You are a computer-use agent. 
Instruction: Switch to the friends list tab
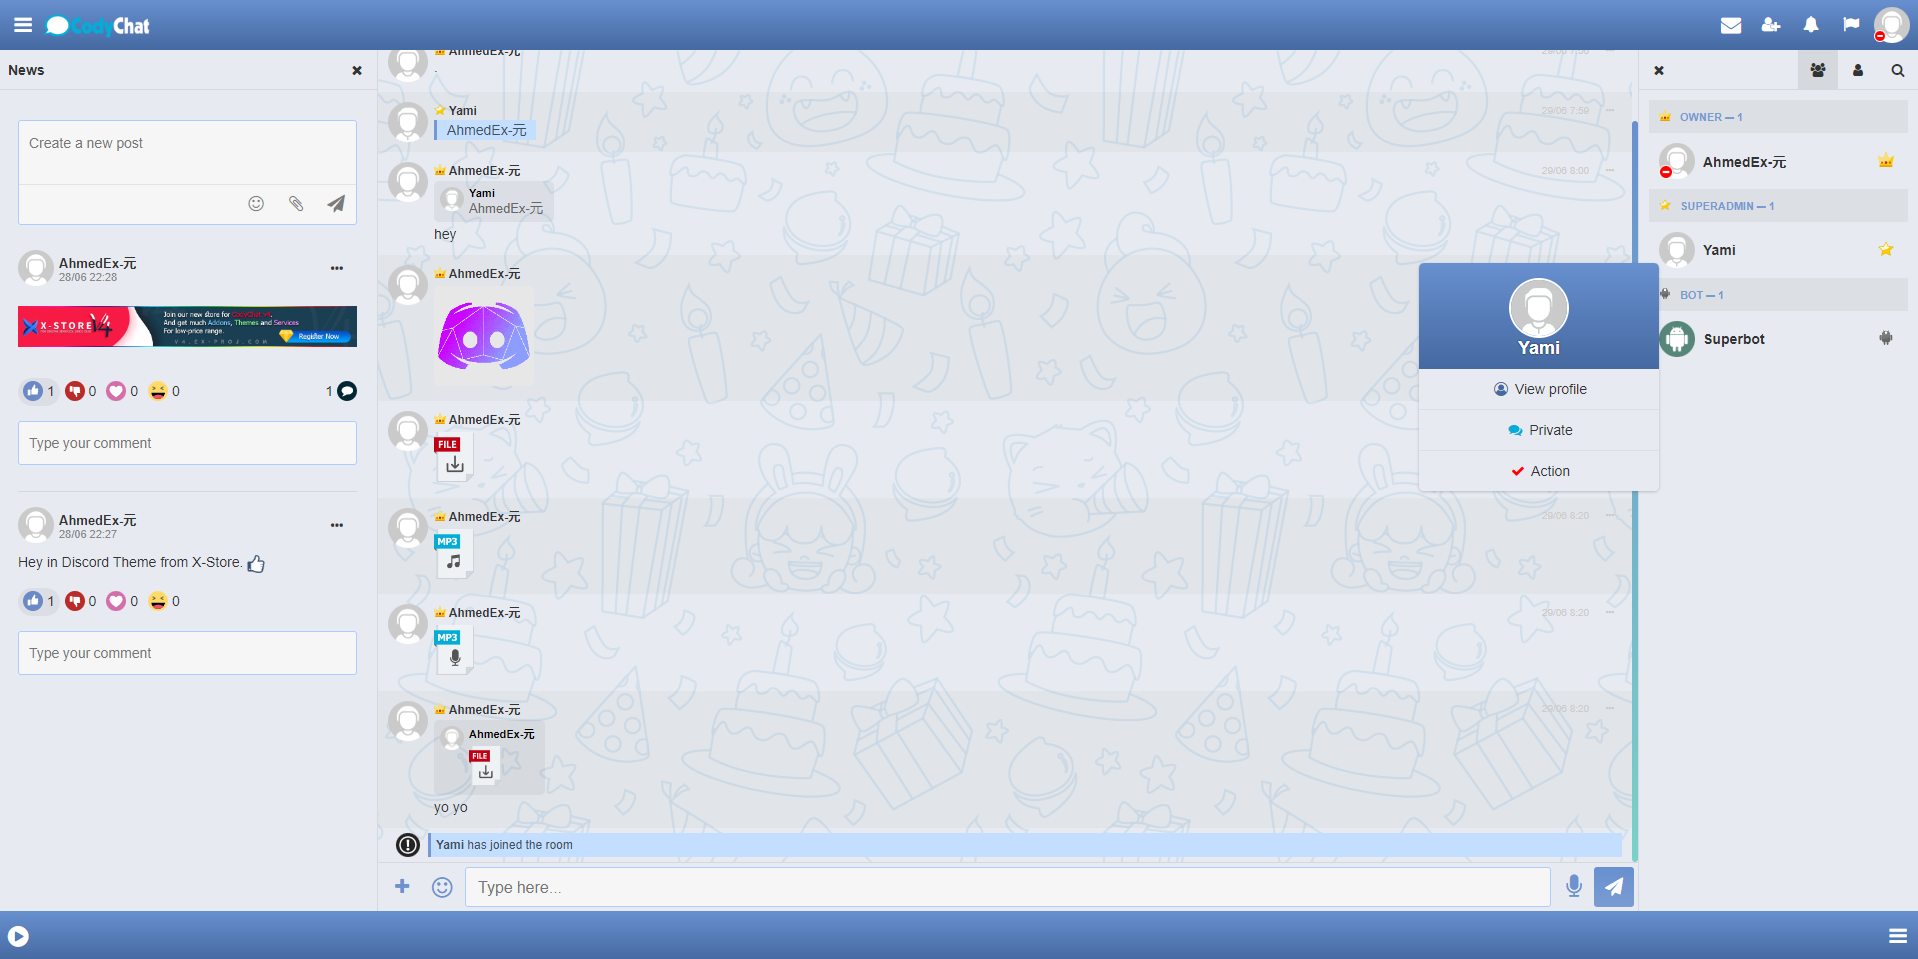click(1857, 70)
